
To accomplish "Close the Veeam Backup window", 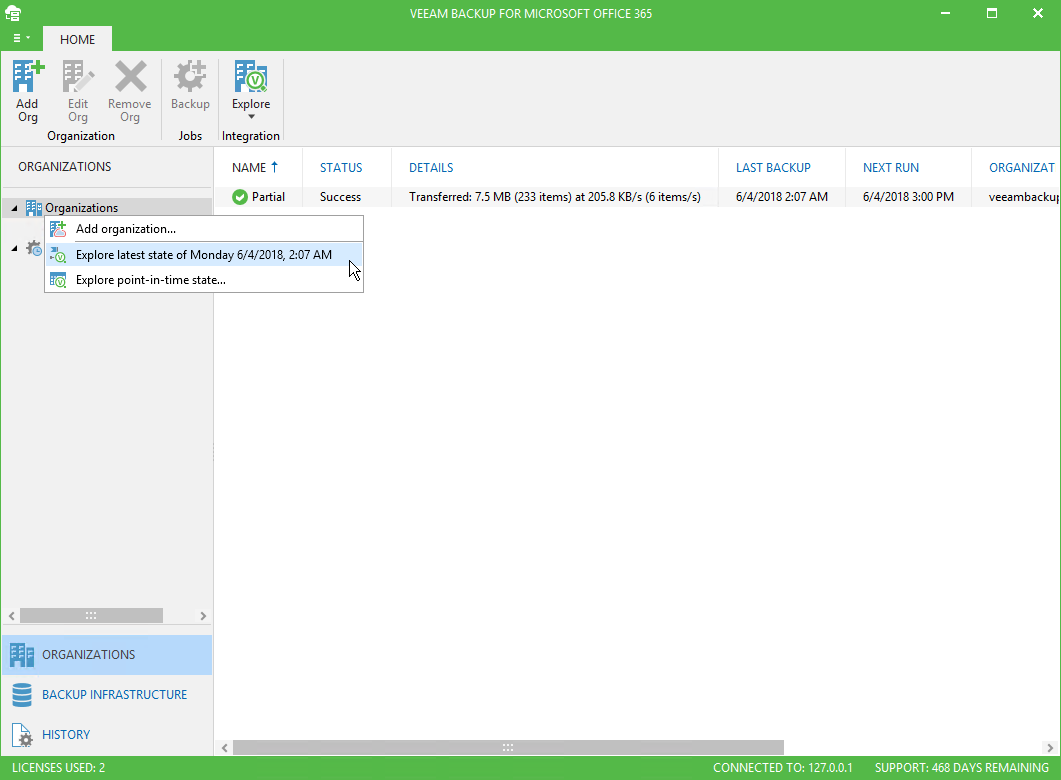I will (1038, 13).
